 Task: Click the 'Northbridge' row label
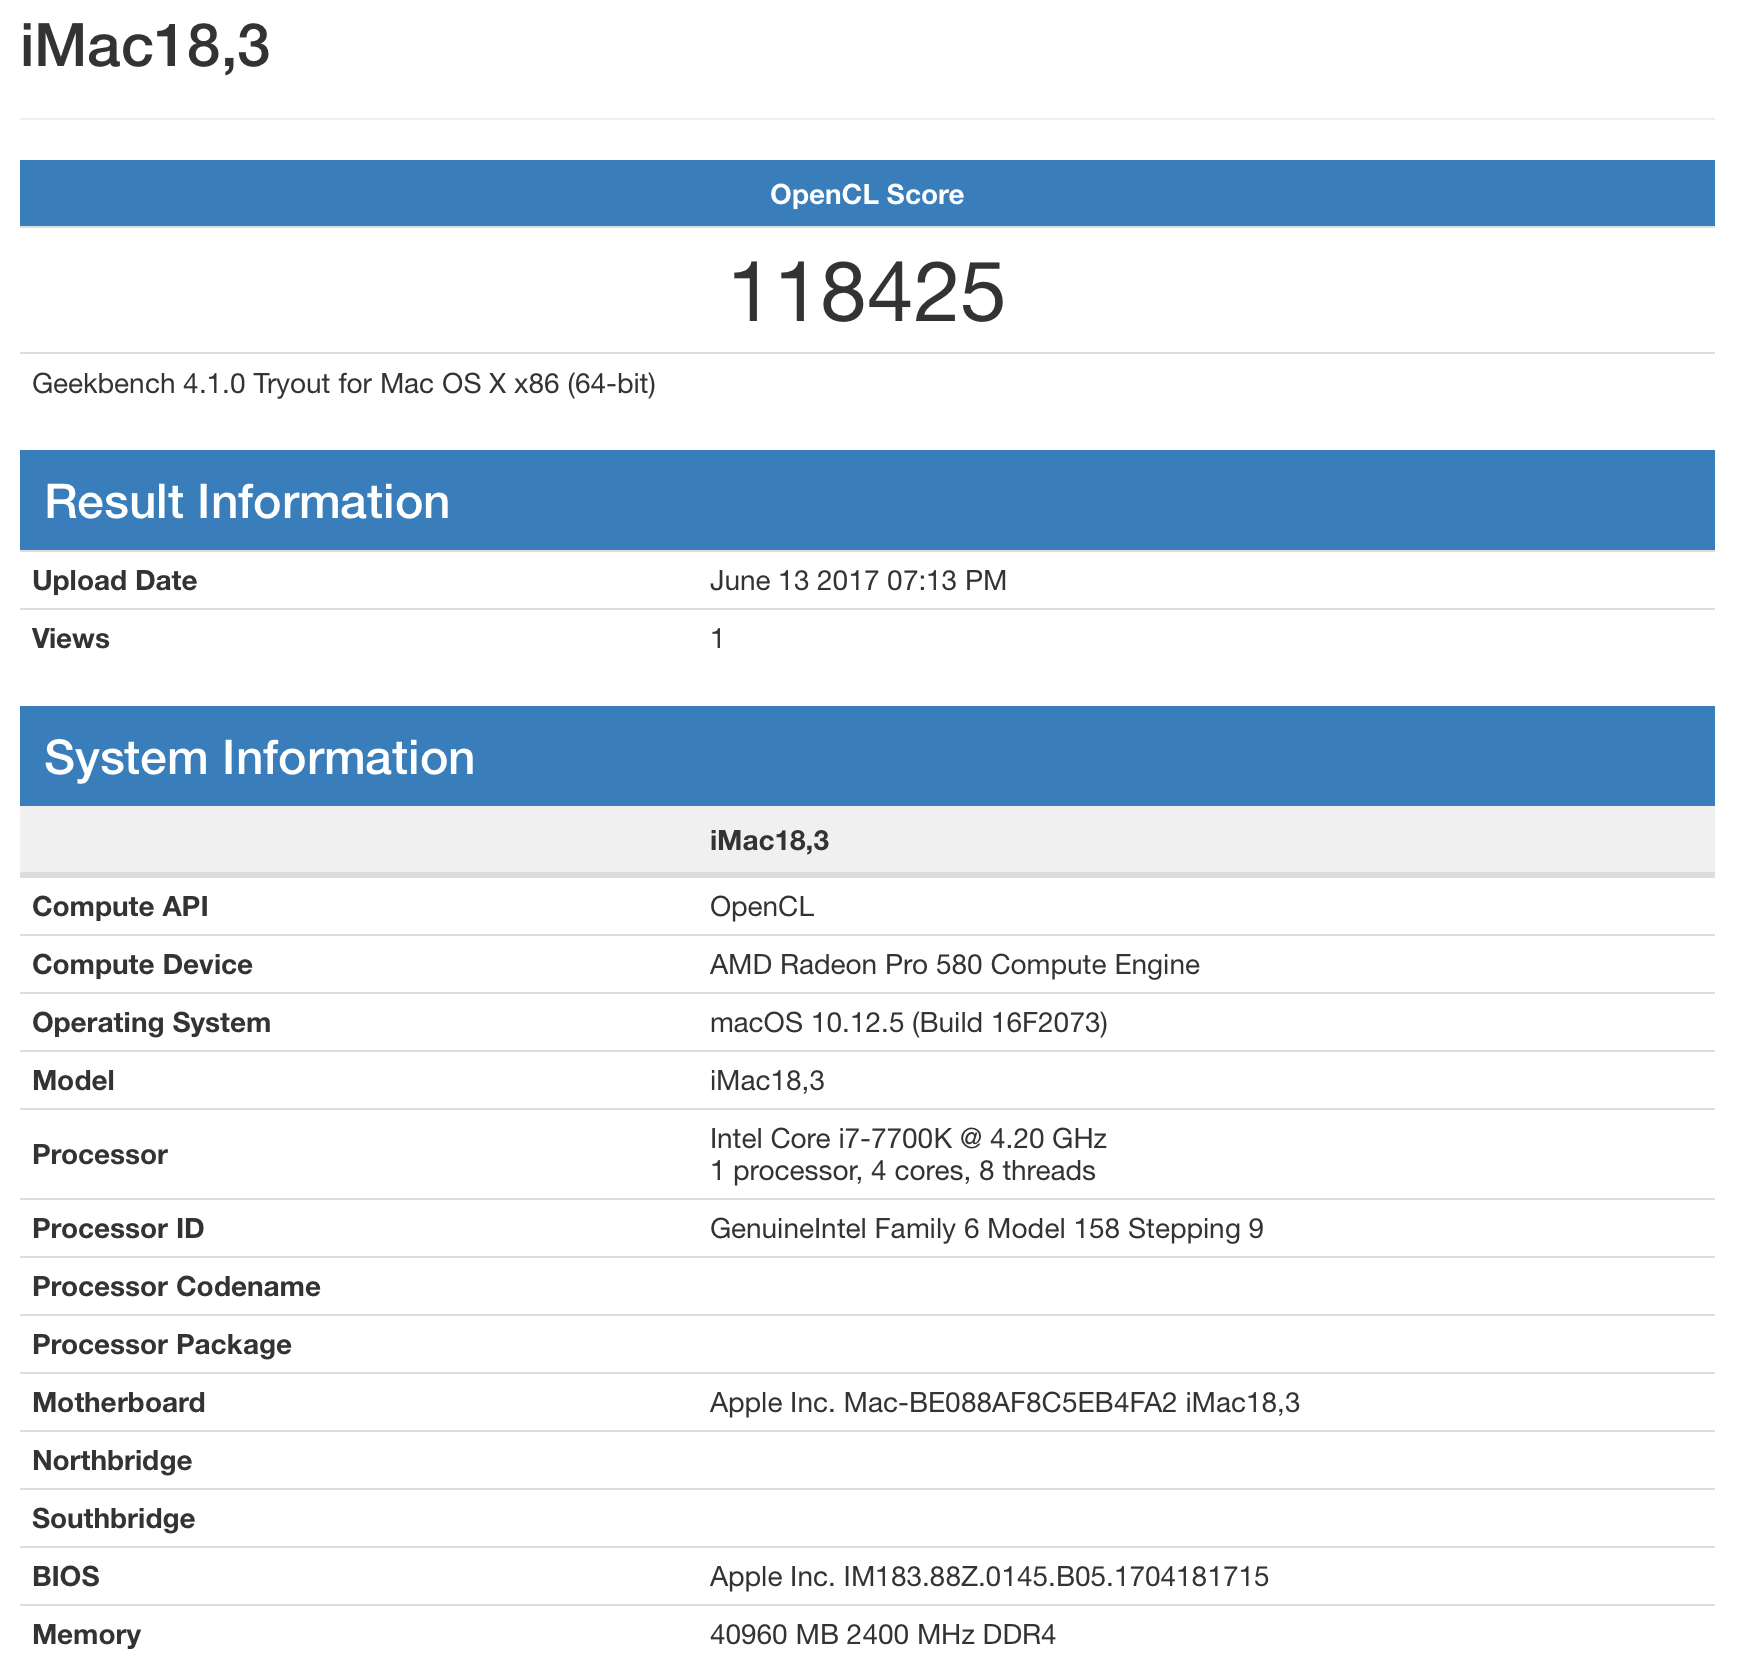pos(113,1461)
